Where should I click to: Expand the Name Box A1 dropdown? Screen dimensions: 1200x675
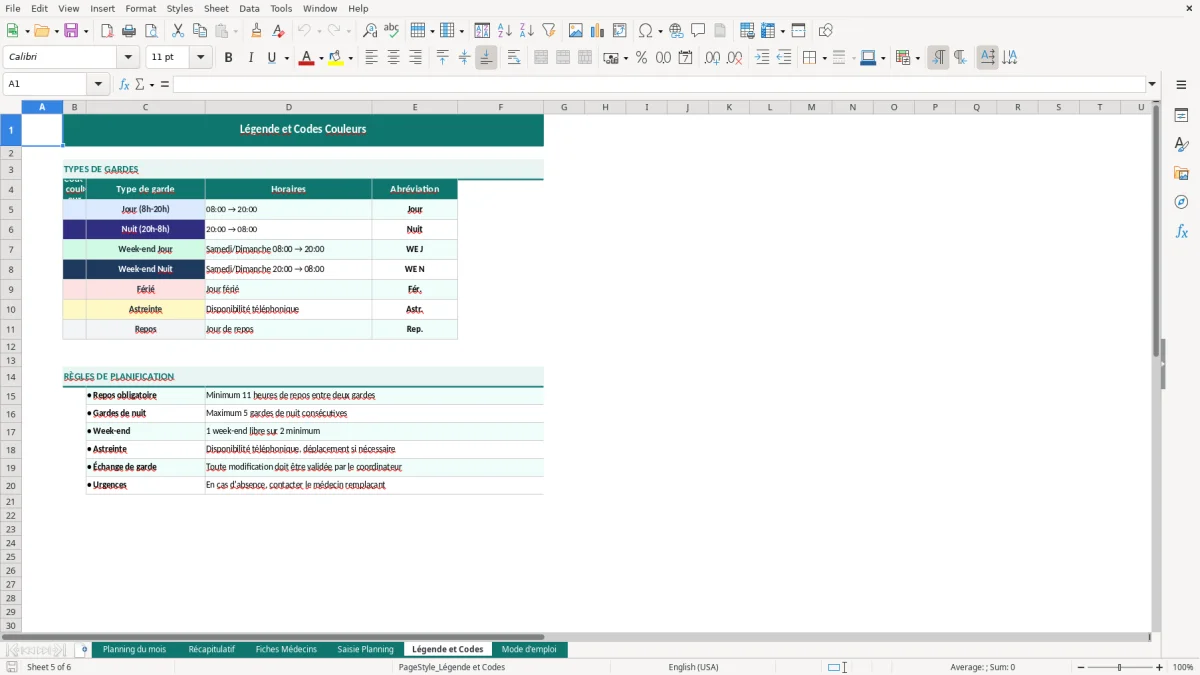(99, 84)
